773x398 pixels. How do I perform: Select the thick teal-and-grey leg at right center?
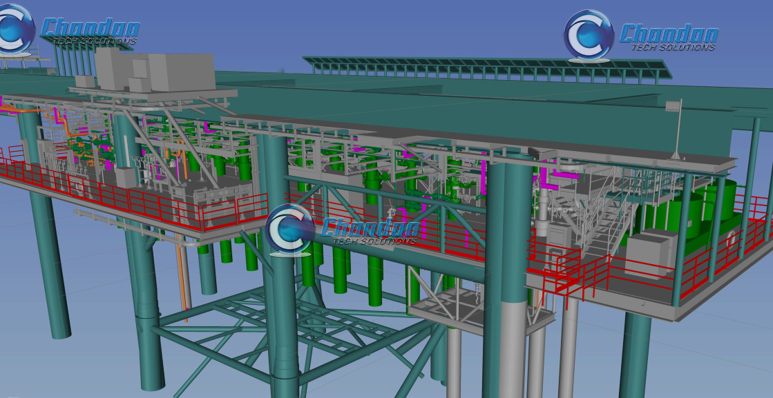(x=508, y=276)
